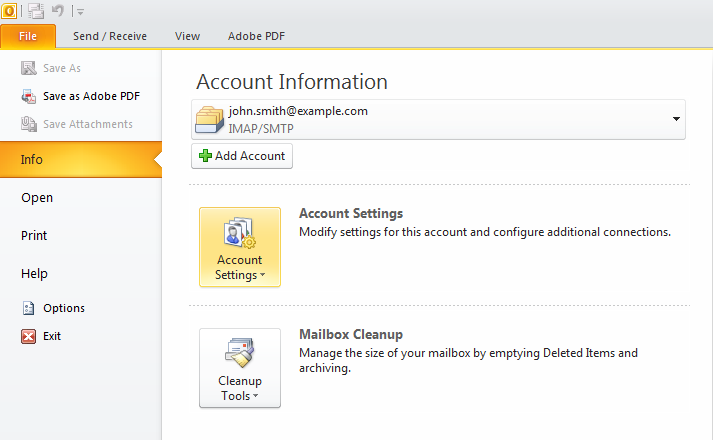
Task: Click the 'Modify settings for this account' description
Action: [x=485, y=232]
